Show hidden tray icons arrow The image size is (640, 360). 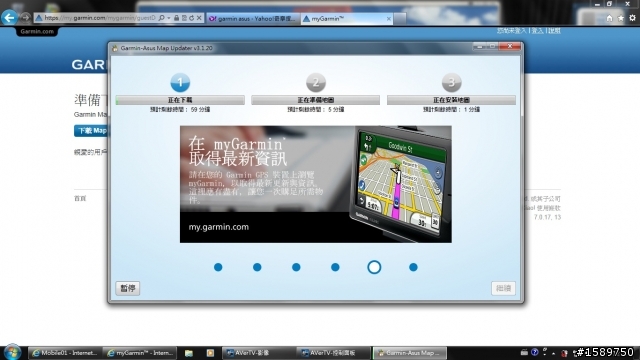[x=554, y=353]
